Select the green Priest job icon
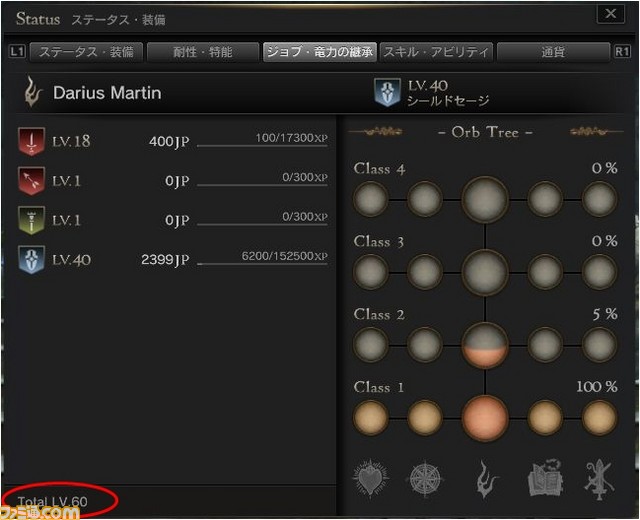The width and height of the screenshot is (640, 520). pos(31,220)
